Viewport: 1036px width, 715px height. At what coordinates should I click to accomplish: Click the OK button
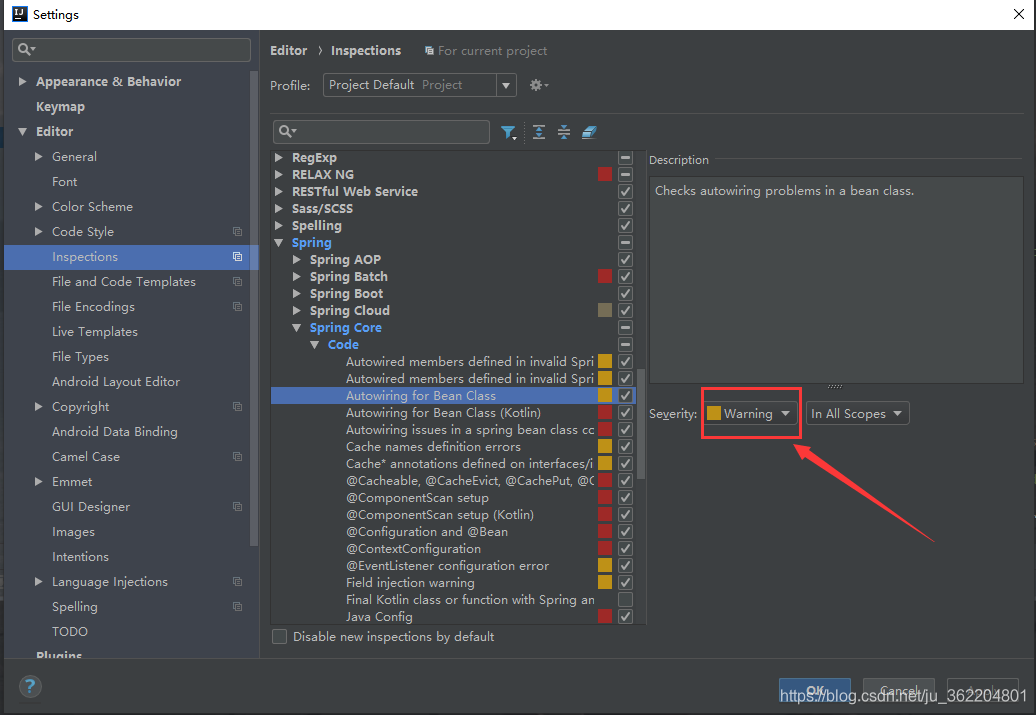[815, 691]
